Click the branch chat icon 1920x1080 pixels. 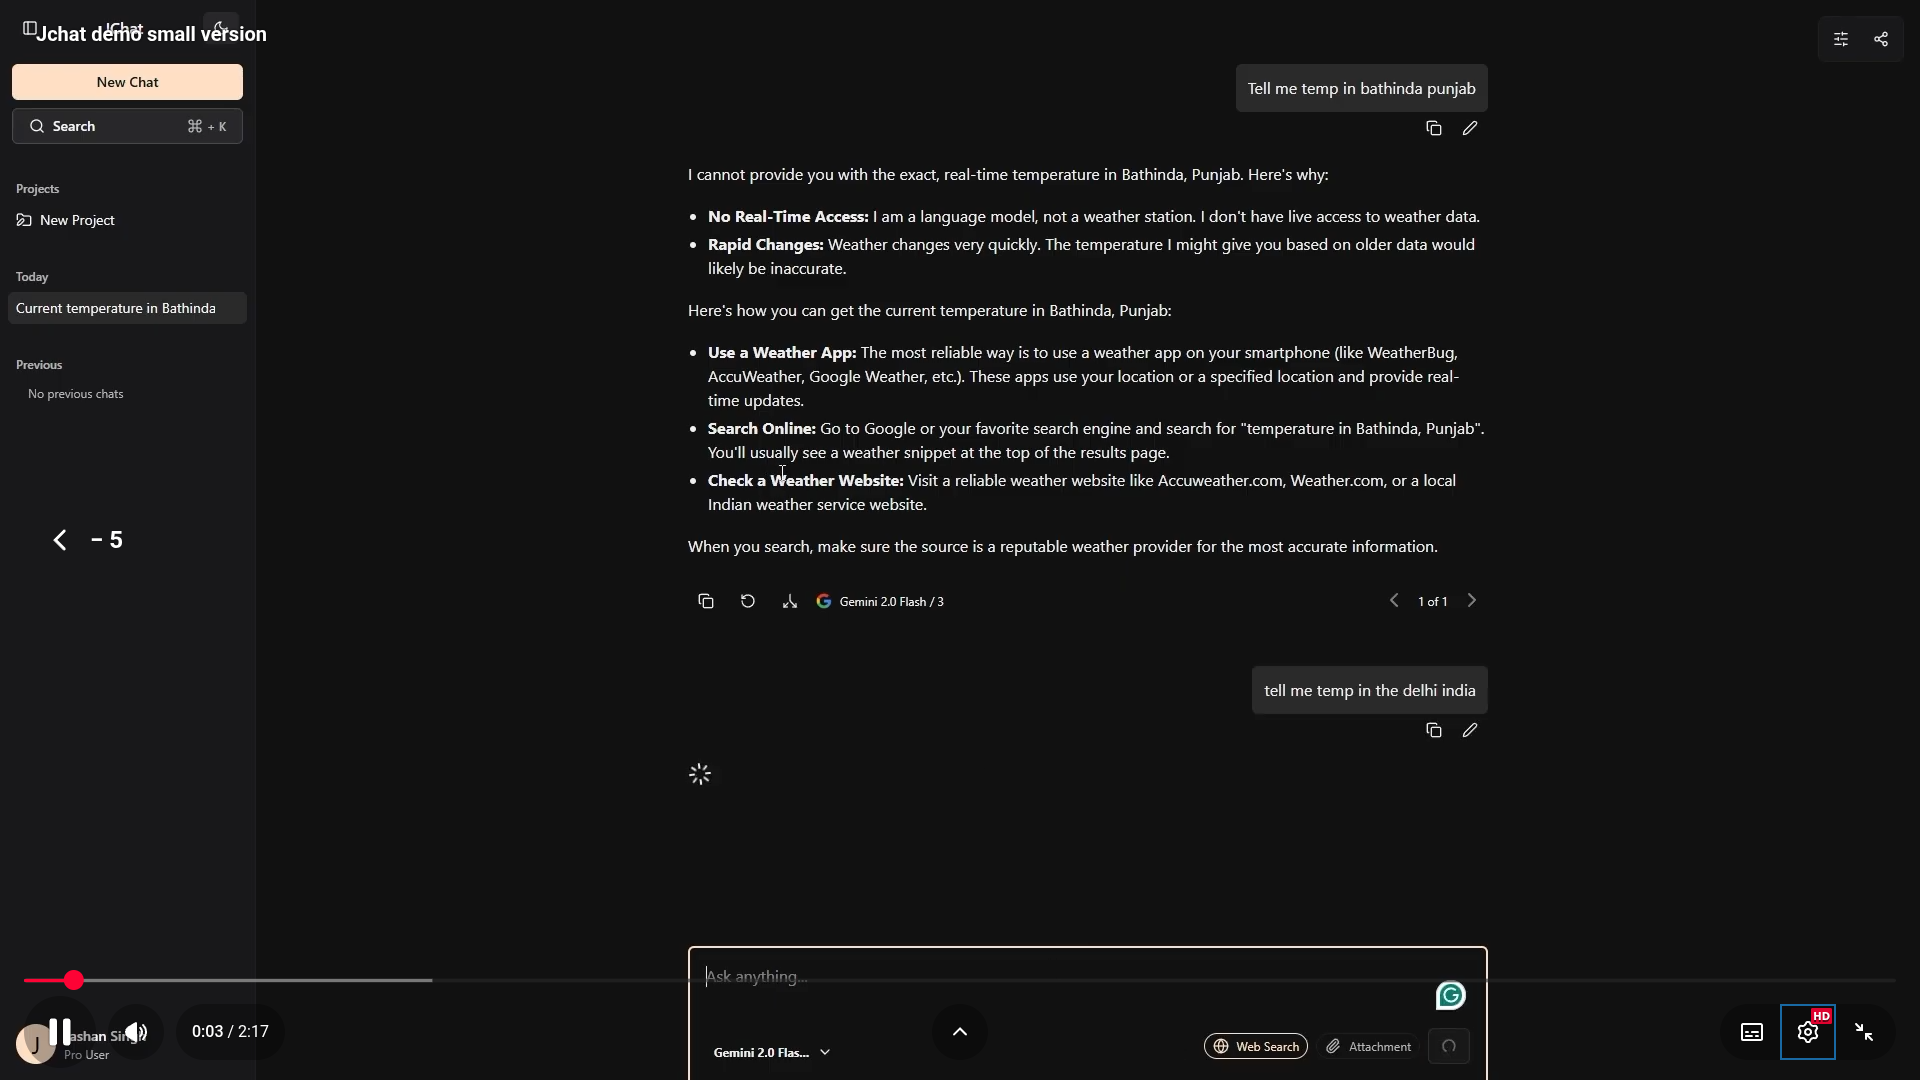point(790,601)
